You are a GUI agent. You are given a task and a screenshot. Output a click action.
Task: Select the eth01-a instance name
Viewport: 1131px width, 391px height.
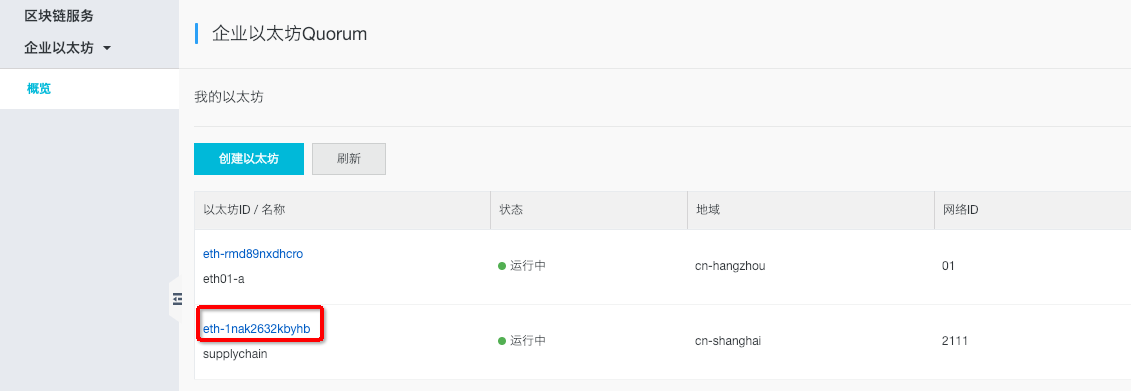224,278
